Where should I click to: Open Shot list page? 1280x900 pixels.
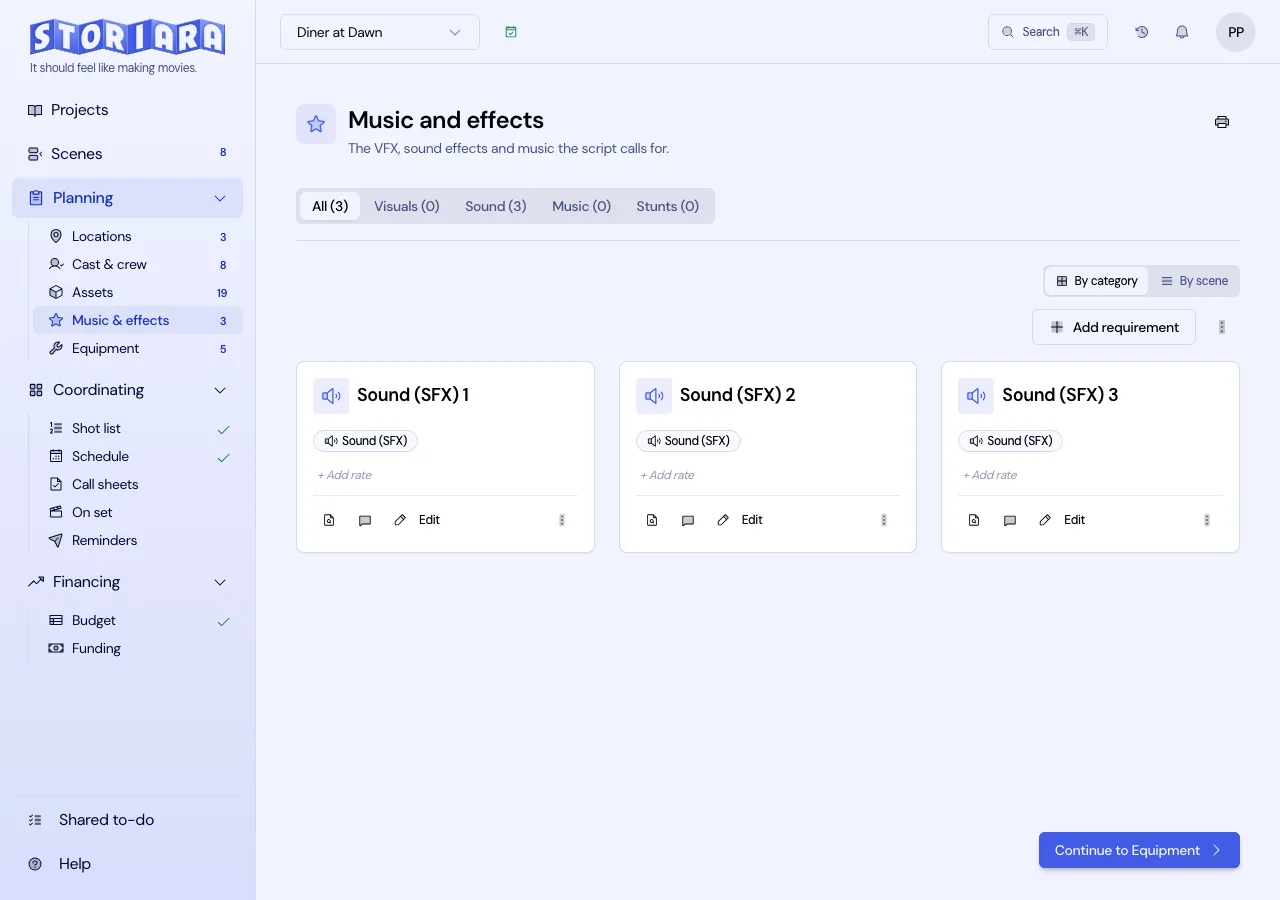coord(138,429)
